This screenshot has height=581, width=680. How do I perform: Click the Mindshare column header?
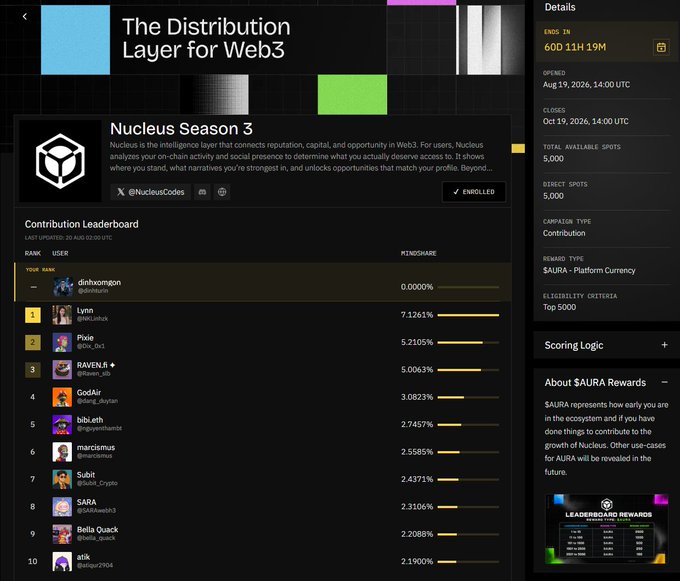point(418,253)
